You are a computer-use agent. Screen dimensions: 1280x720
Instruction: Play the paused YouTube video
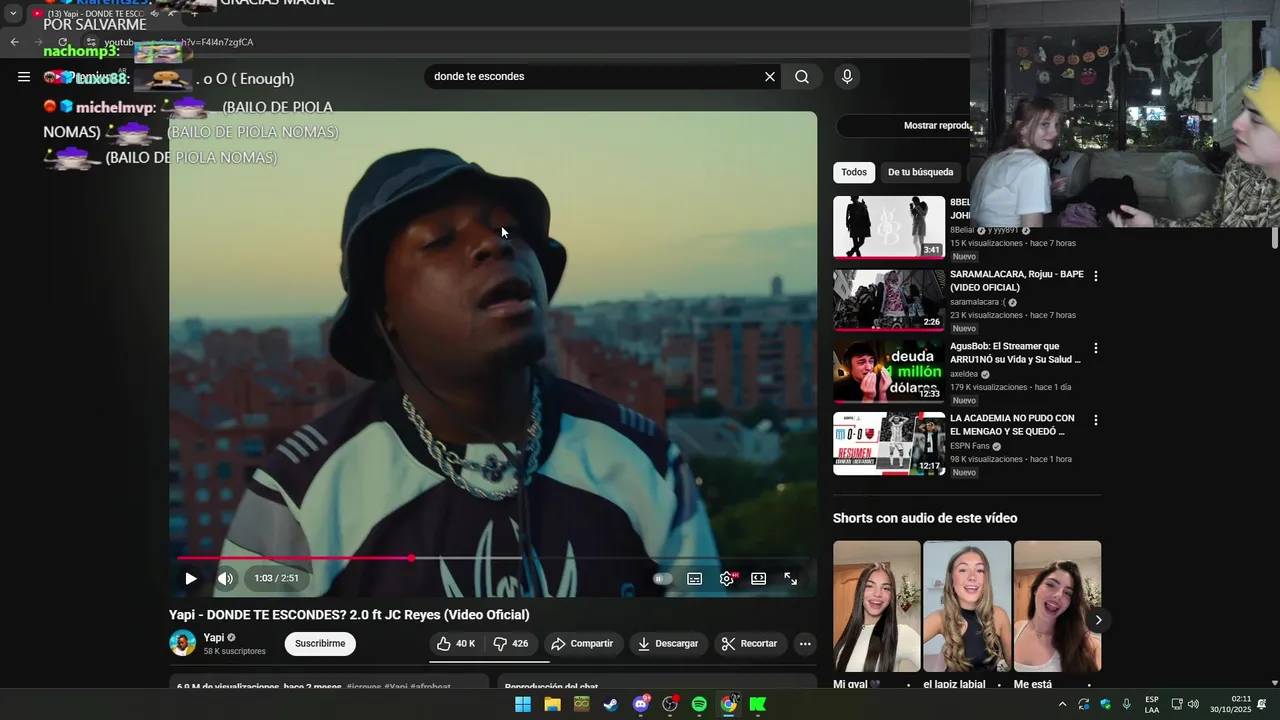point(190,578)
